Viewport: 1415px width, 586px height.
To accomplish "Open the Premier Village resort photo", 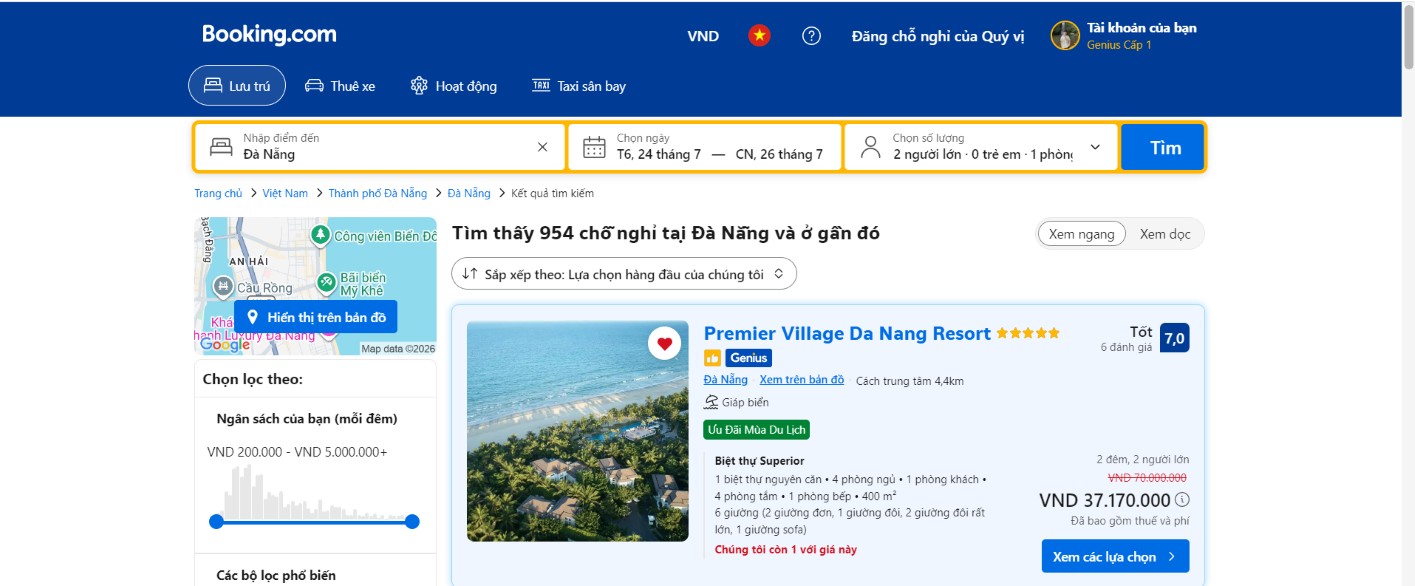I will pos(578,431).
